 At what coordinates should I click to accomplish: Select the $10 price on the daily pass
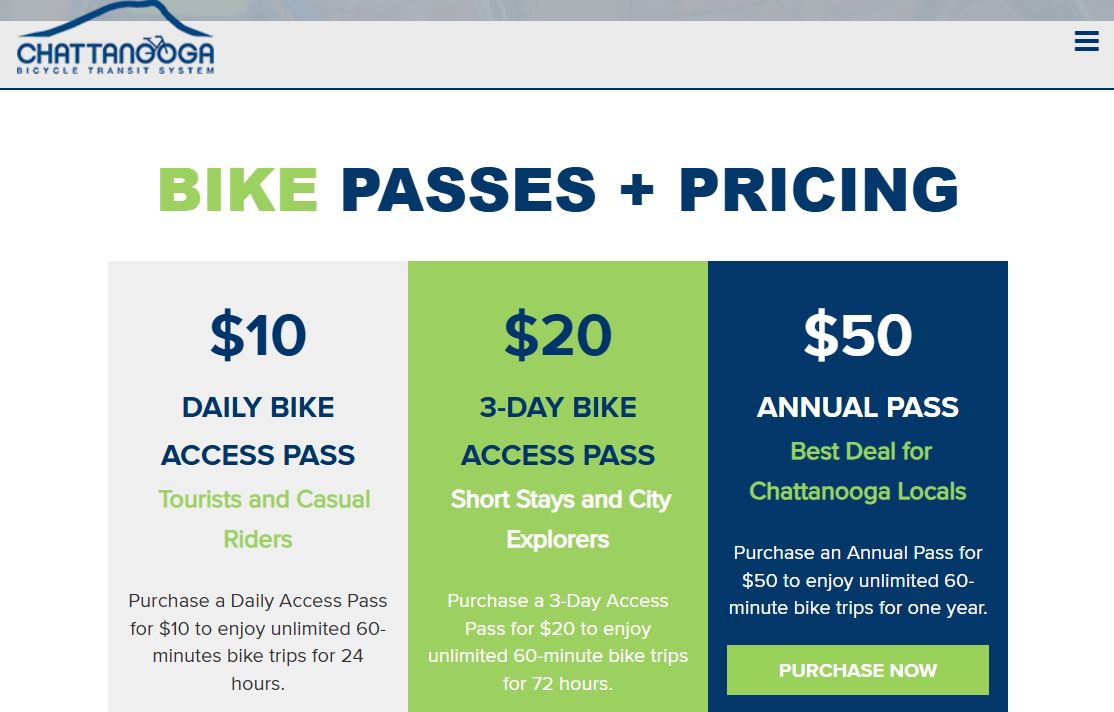point(257,335)
